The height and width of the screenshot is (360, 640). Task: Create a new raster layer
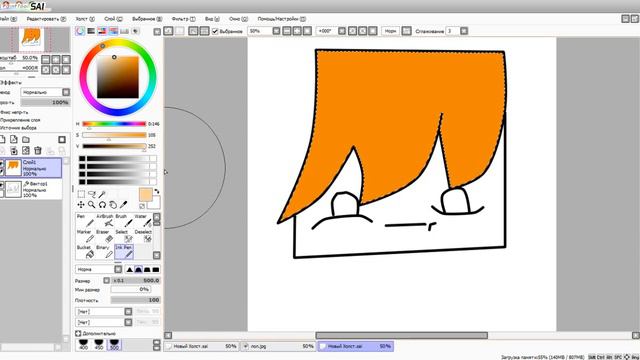click(x=3, y=140)
